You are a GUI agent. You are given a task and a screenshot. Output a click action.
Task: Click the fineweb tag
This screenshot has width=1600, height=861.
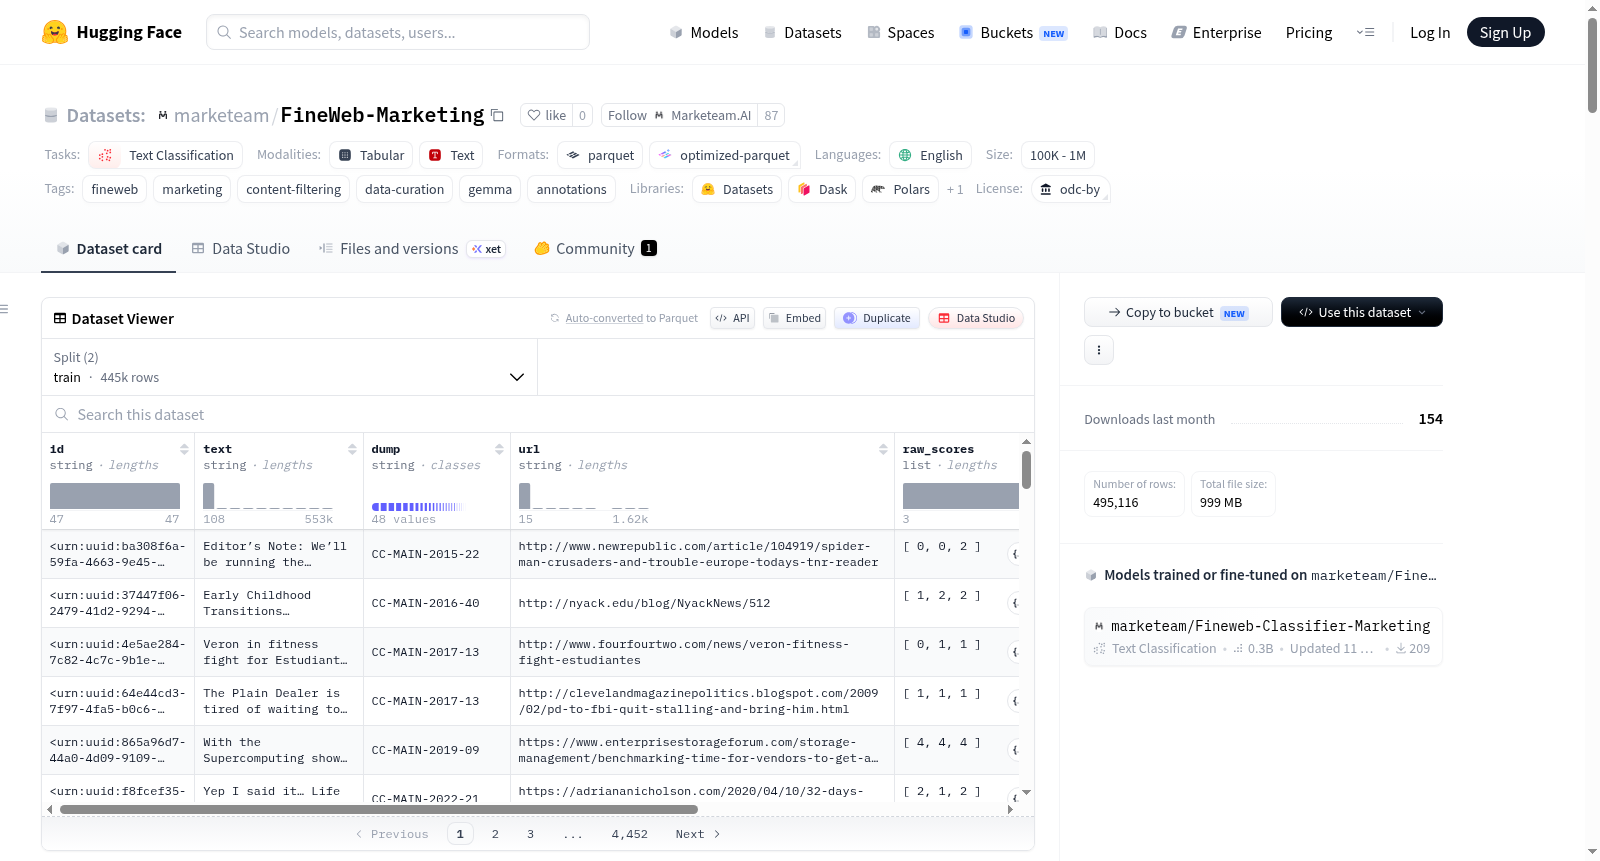point(115,189)
